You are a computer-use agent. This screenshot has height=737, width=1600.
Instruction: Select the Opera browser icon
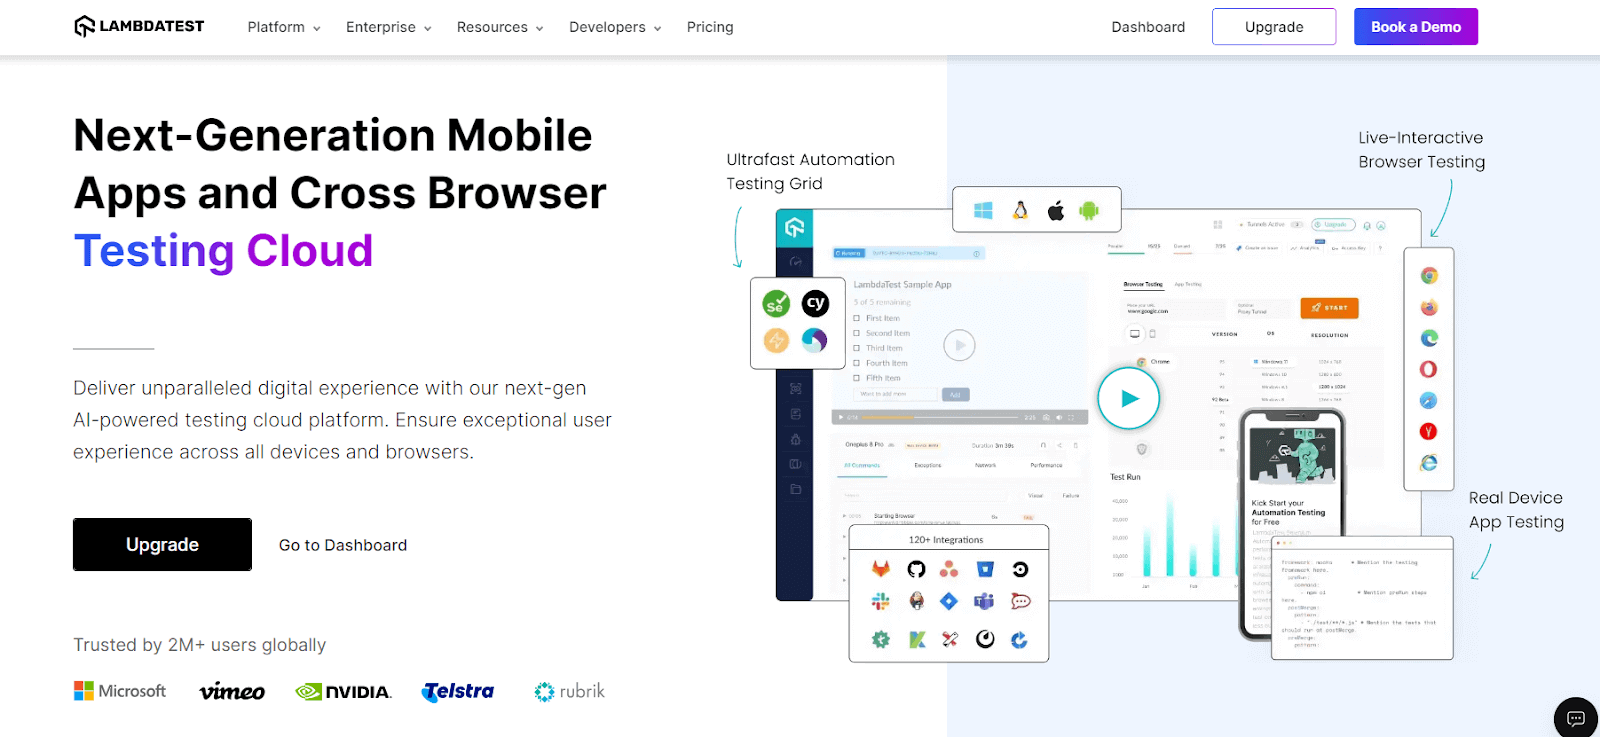point(1428,369)
